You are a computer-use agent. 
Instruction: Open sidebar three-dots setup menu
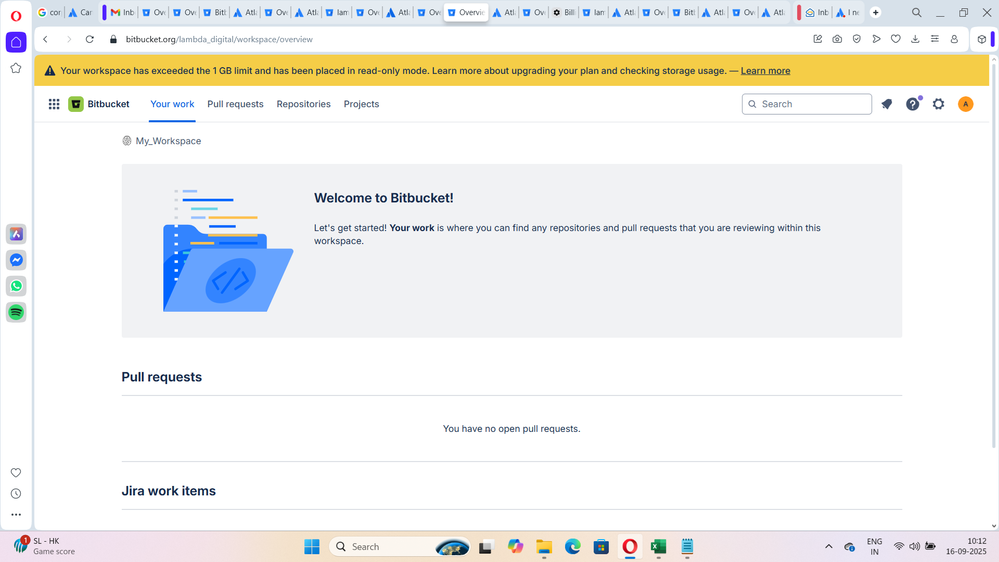16,514
